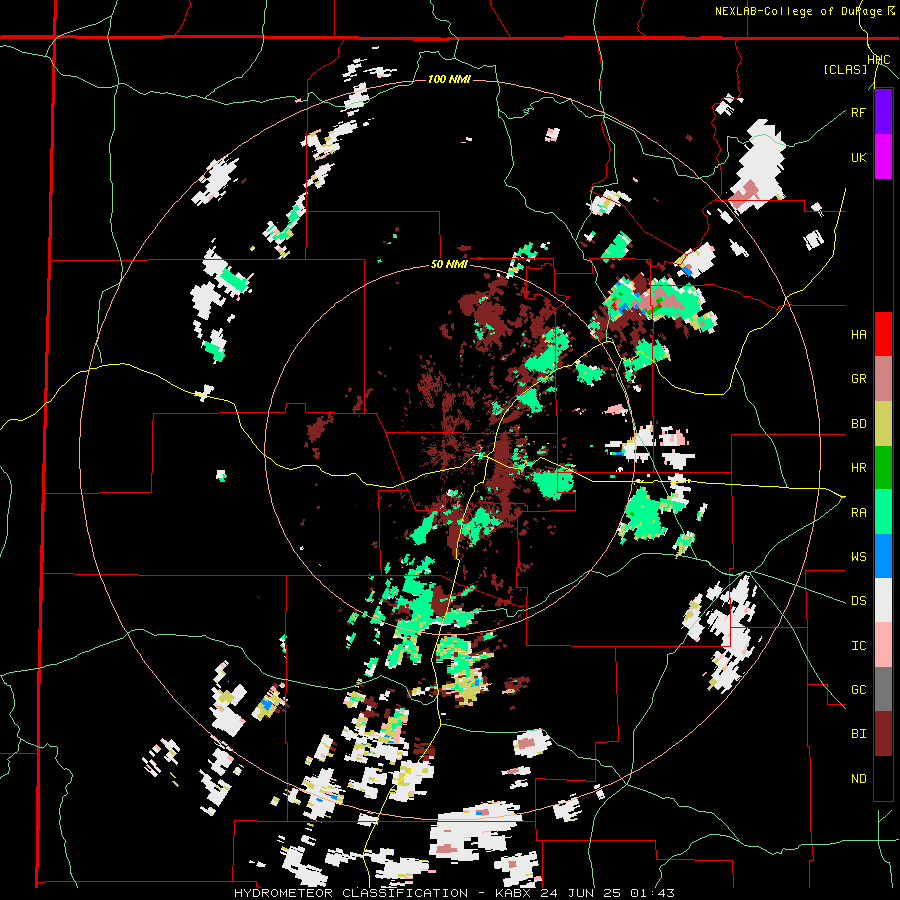Viewport: 900px width, 900px height.
Task: Click the BI legend label
Action: [x=858, y=734]
